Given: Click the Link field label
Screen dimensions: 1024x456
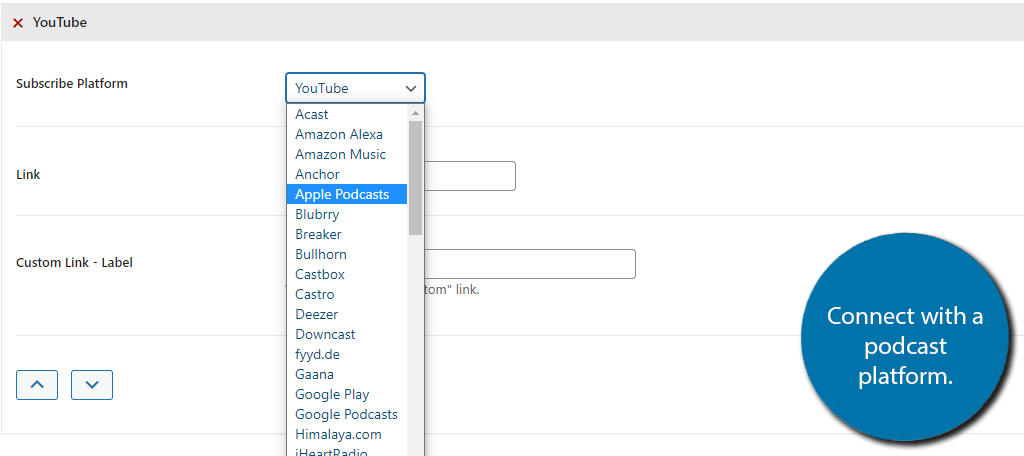Looking at the screenshot, I should click(x=28, y=174).
